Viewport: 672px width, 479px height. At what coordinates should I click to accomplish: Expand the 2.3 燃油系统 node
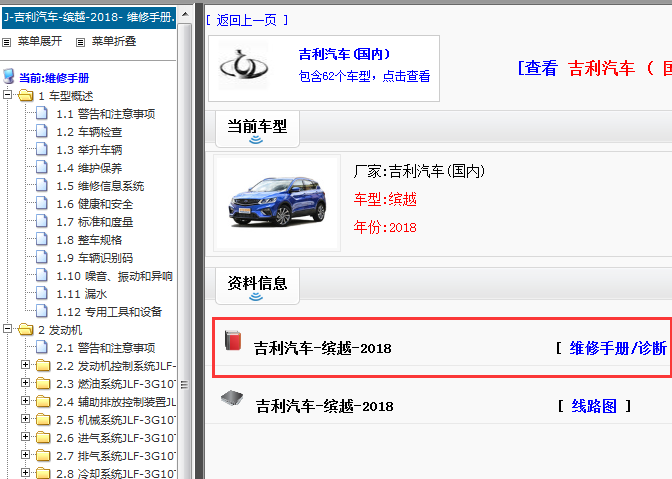pyautogui.click(x=26, y=383)
